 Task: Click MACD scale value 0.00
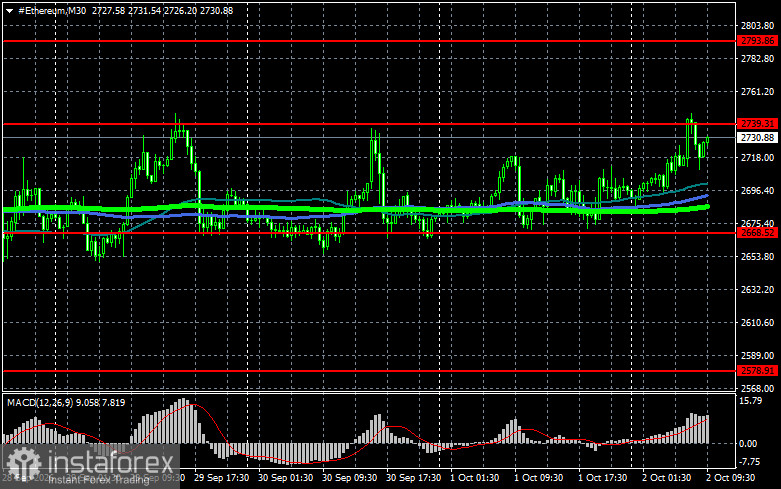click(x=749, y=443)
